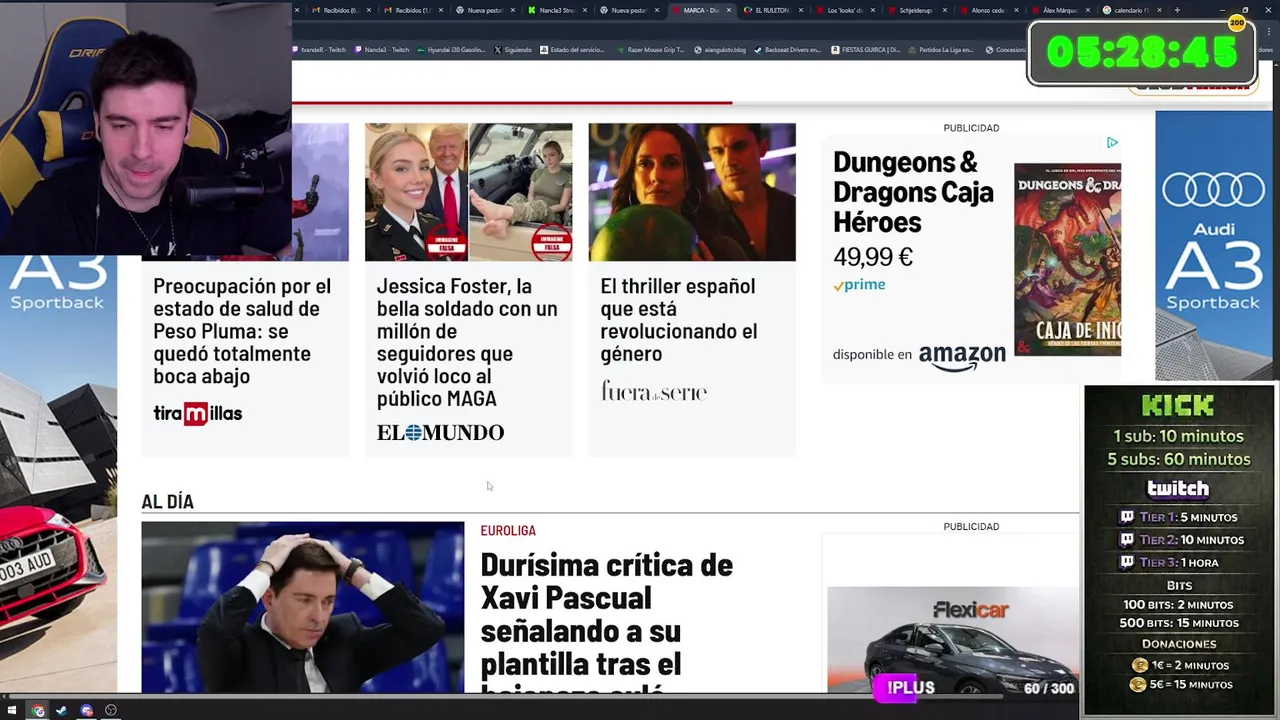The width and height of the screenshot is (1280, 720).
Task: Open the FIESTAS GUIRCA bookmark
Action: pyautogui.click(x=866, y=49)
